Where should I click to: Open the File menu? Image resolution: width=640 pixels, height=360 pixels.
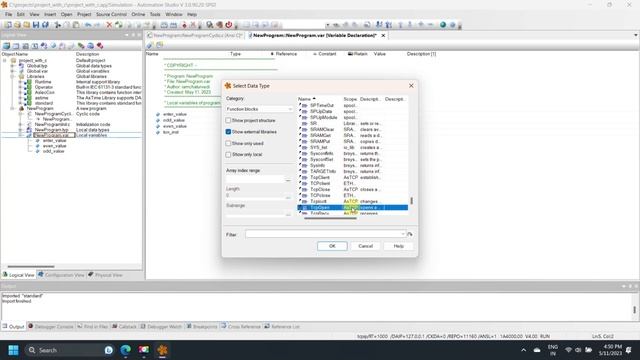click(x=9, y=14)
